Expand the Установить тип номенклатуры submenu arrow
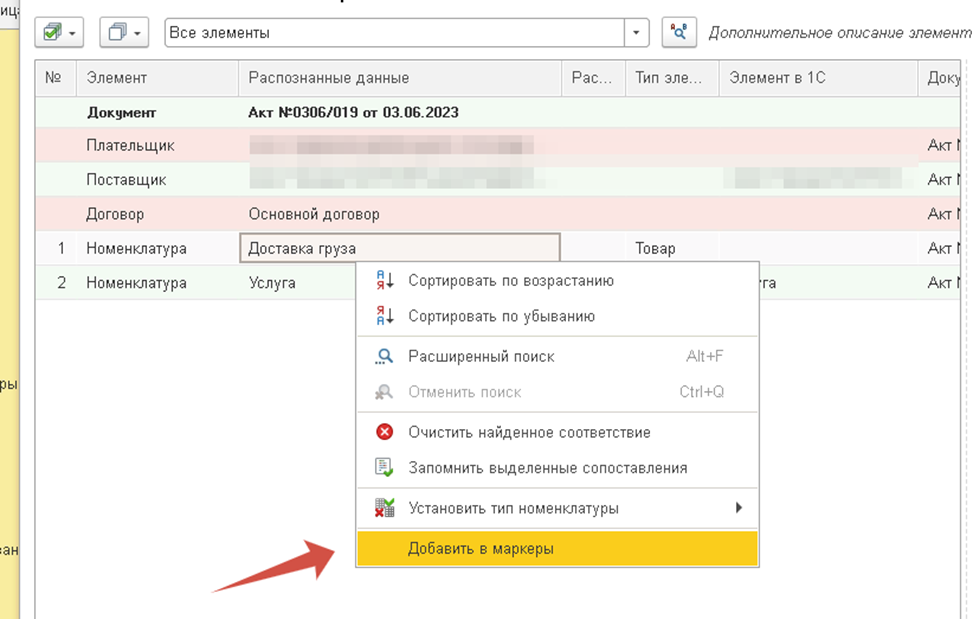973x619 pixels. (738, 508)
